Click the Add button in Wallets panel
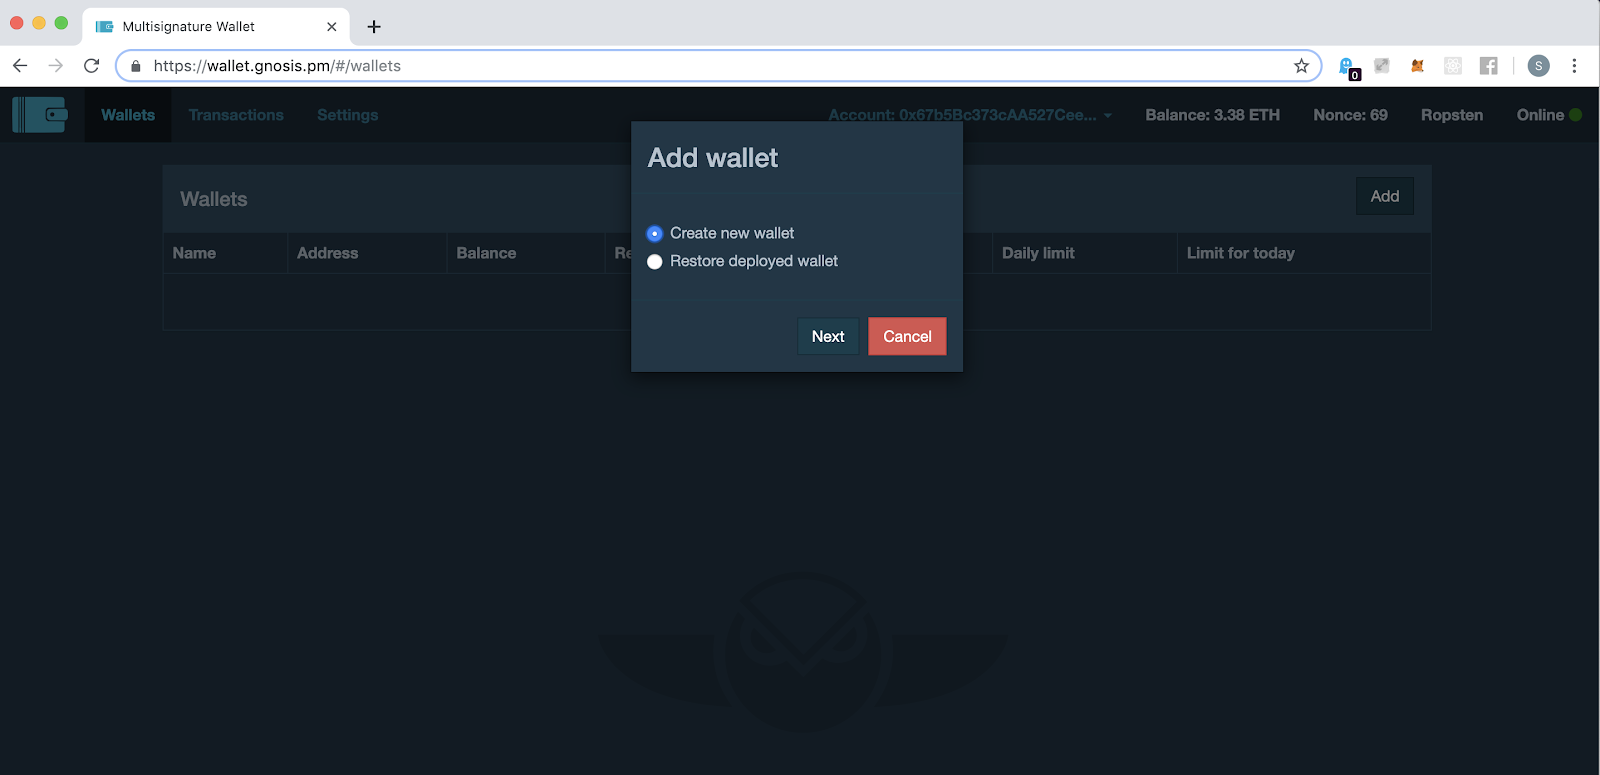The image size is (1600, 775). 1384,197
